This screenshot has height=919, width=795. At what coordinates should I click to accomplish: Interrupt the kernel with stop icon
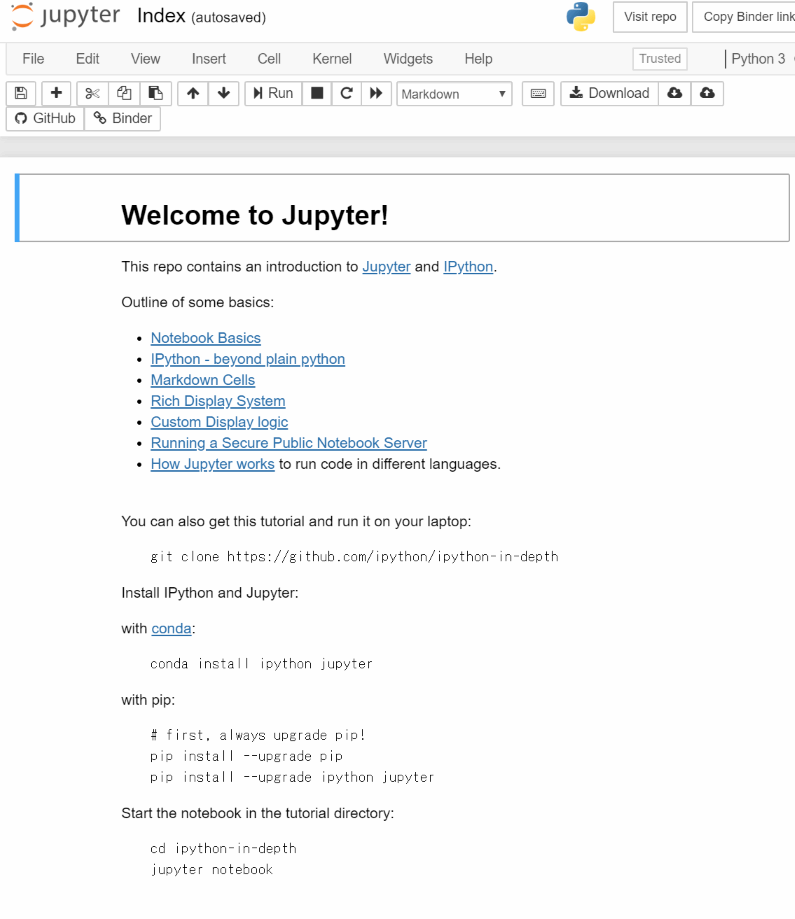click(x=317, y=93)
